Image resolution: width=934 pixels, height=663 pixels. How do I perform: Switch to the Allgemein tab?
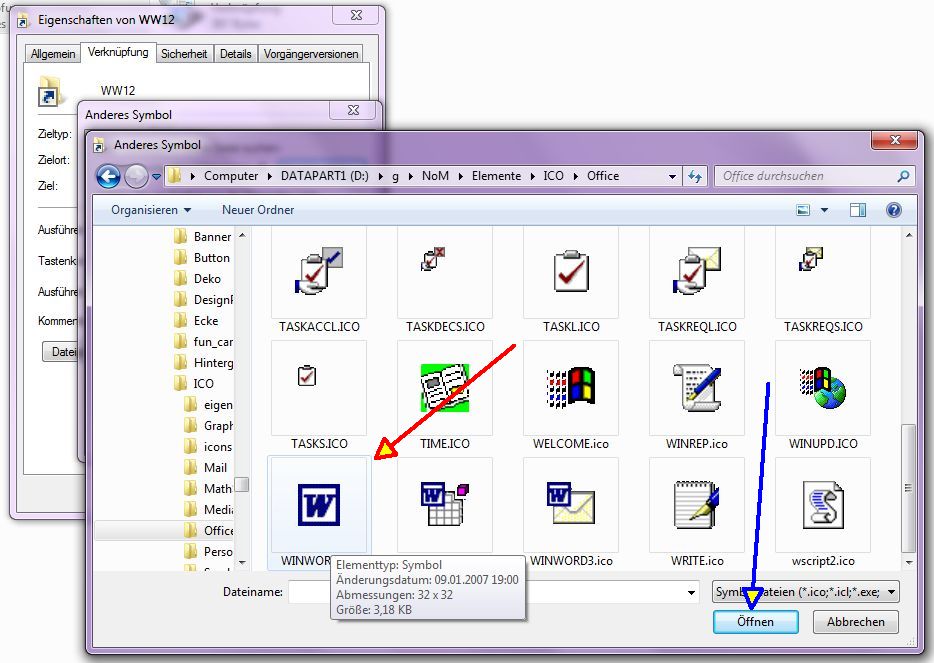click(53, 54)
